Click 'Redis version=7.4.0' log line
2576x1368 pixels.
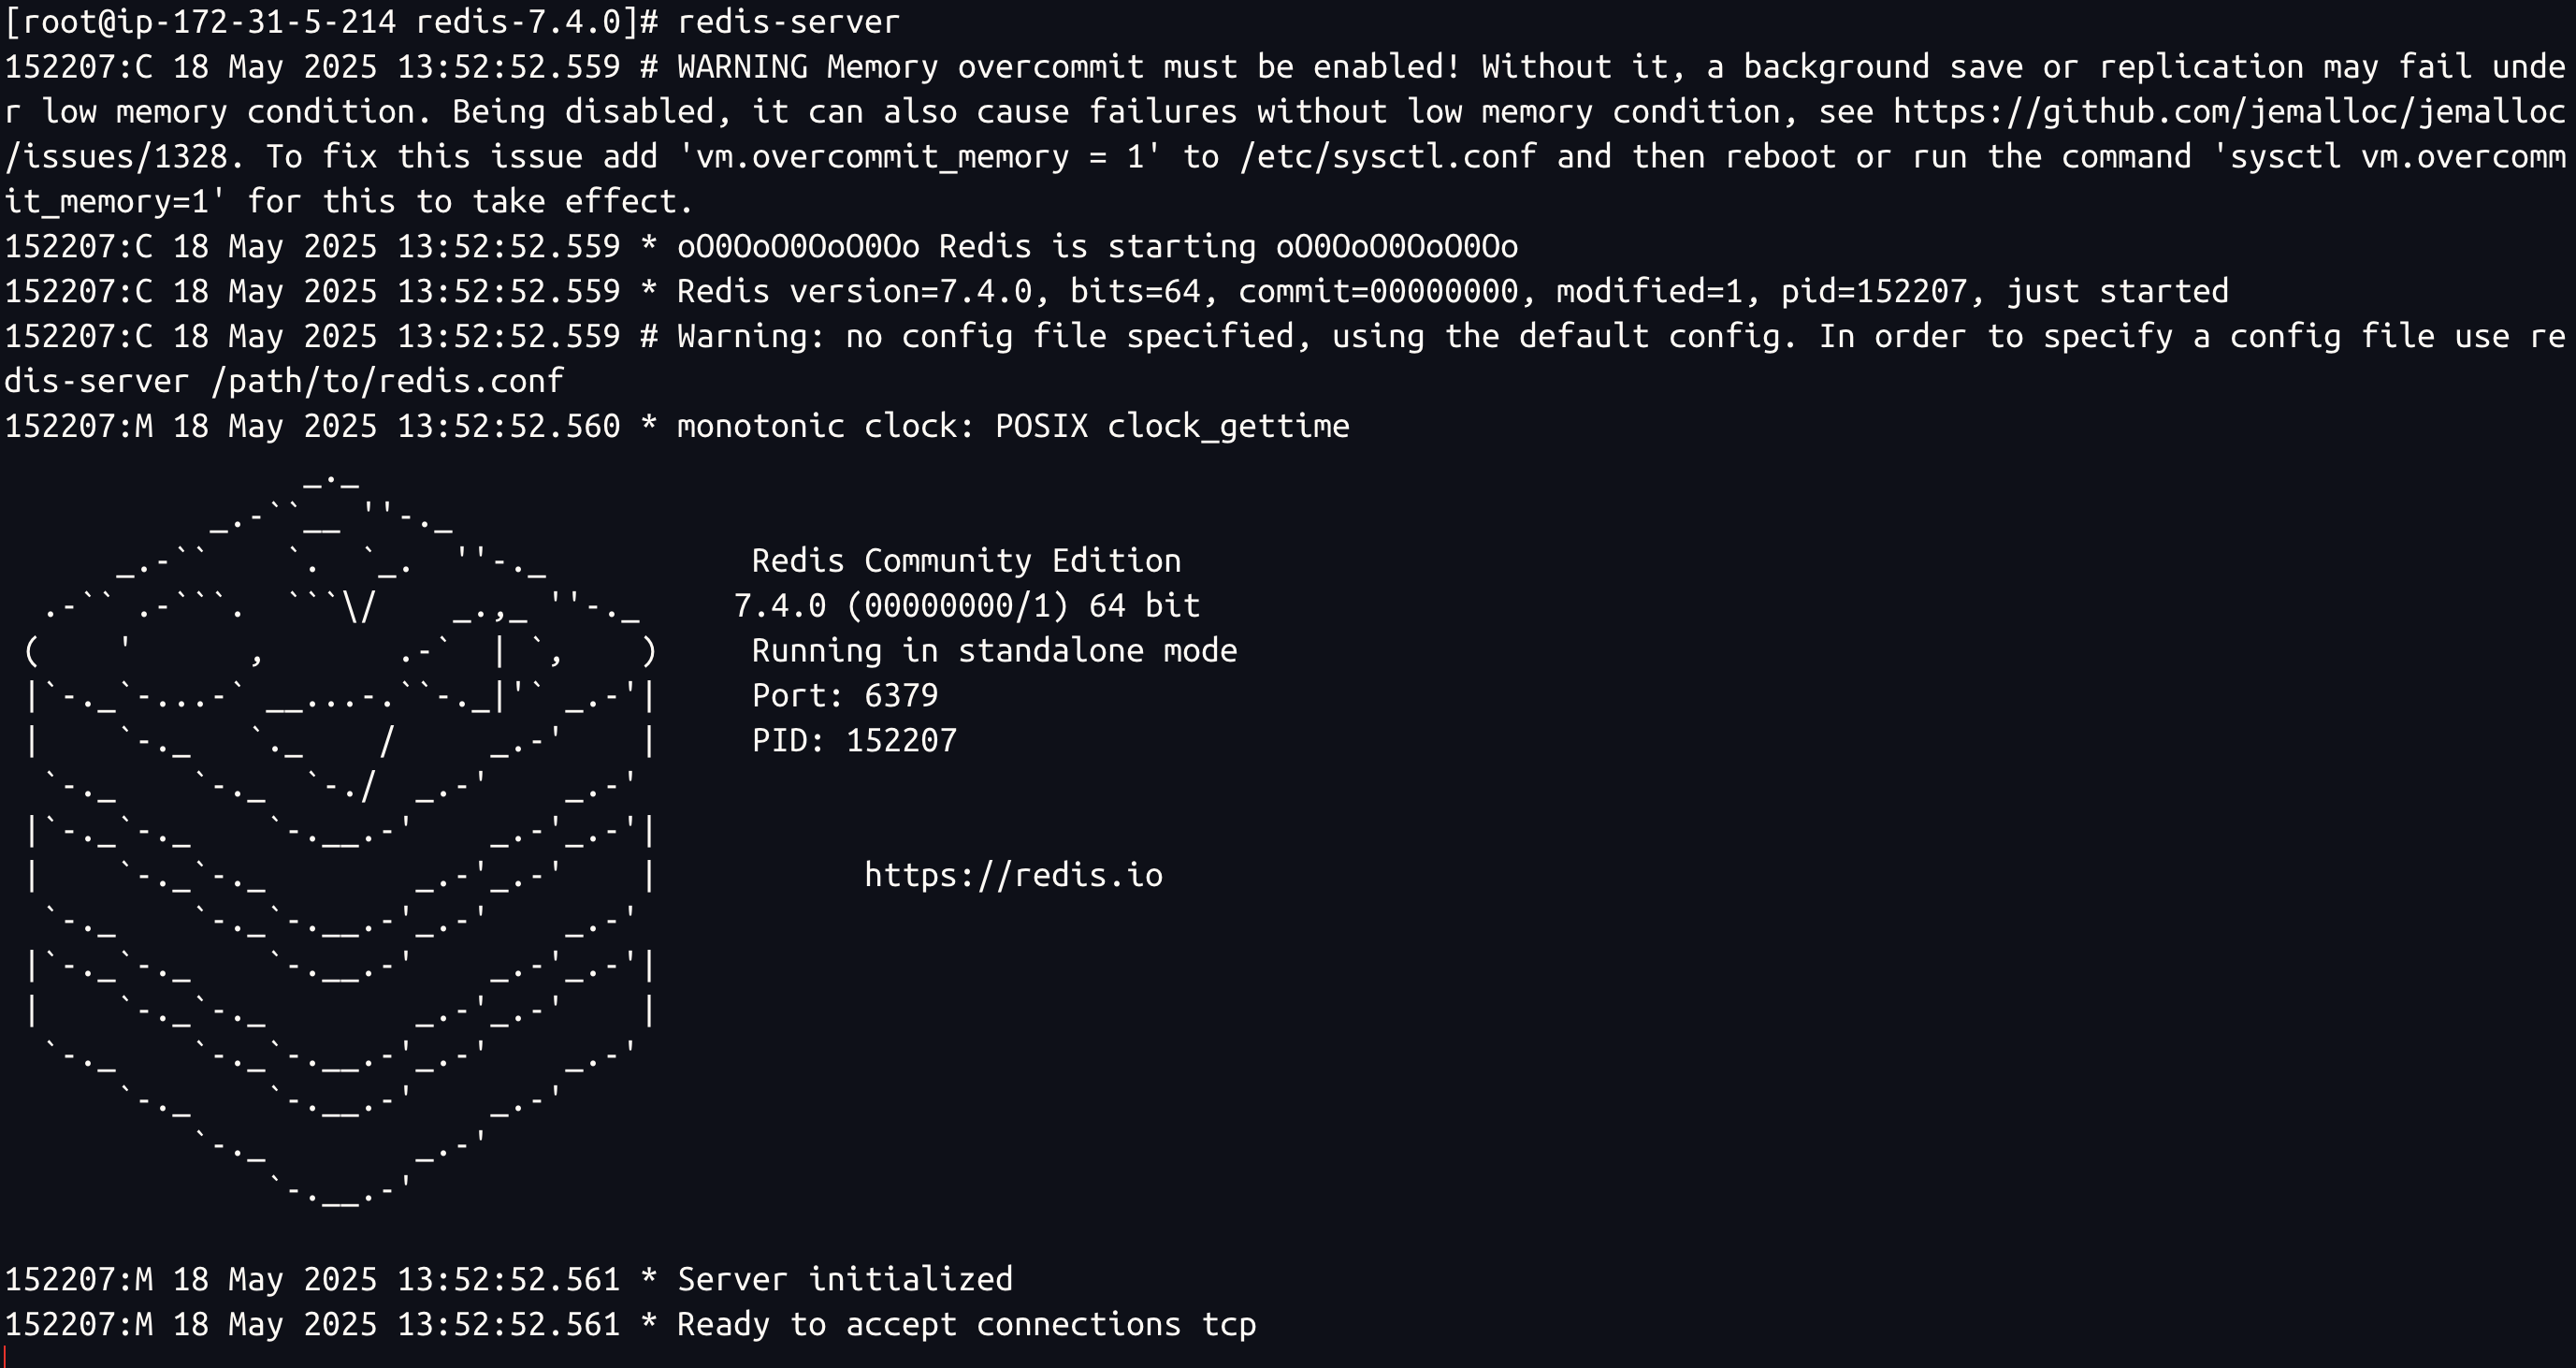pyautogui.click(x=1116, y=291)
